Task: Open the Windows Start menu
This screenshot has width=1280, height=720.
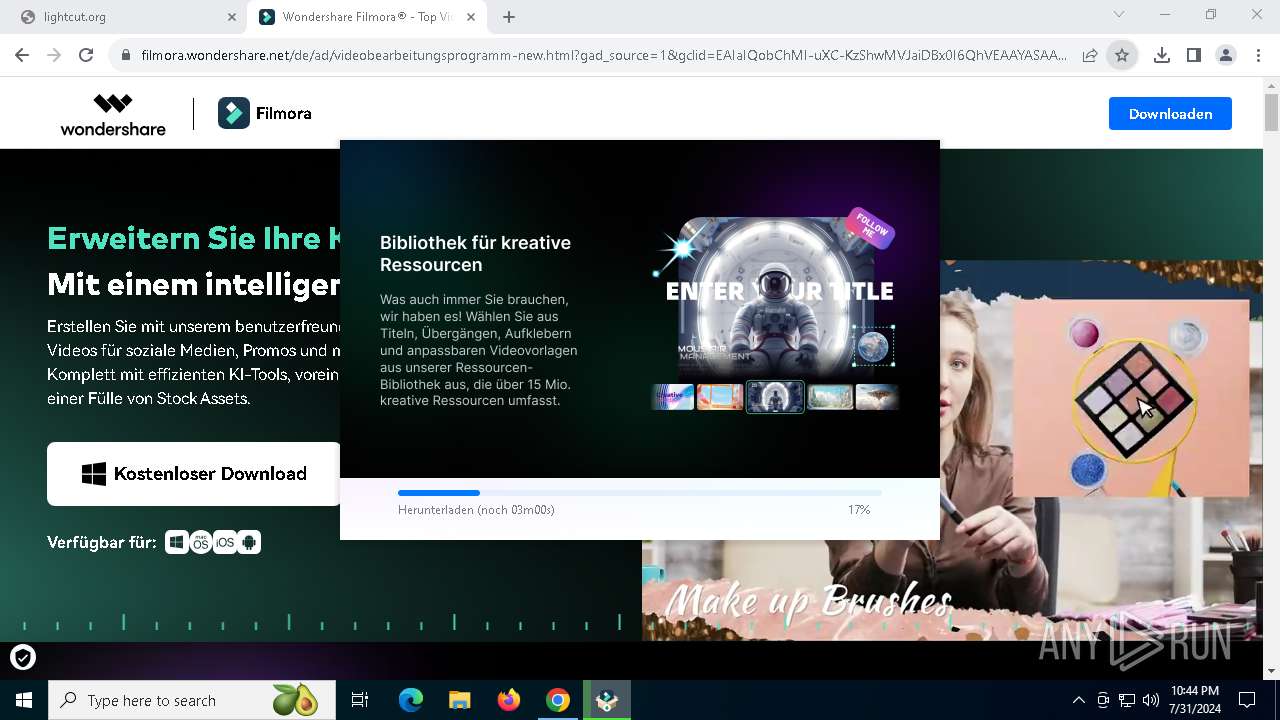Action: tap(24, 700)
